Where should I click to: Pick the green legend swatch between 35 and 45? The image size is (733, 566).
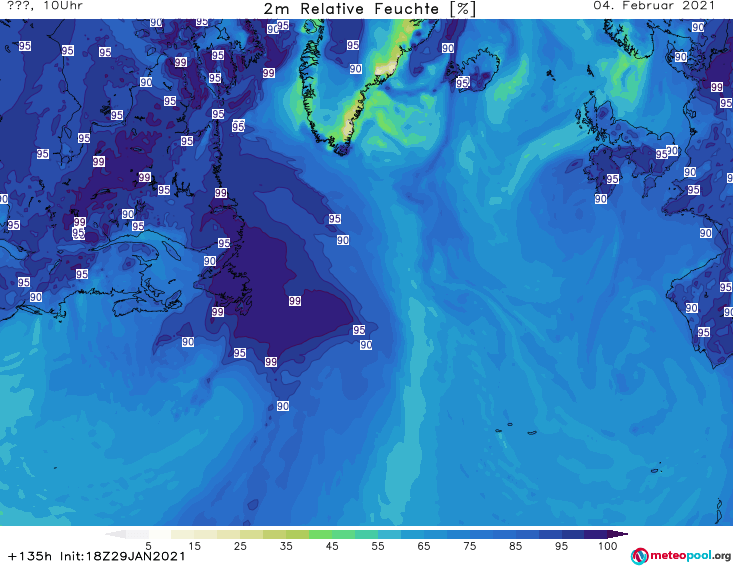pos(320,534)
